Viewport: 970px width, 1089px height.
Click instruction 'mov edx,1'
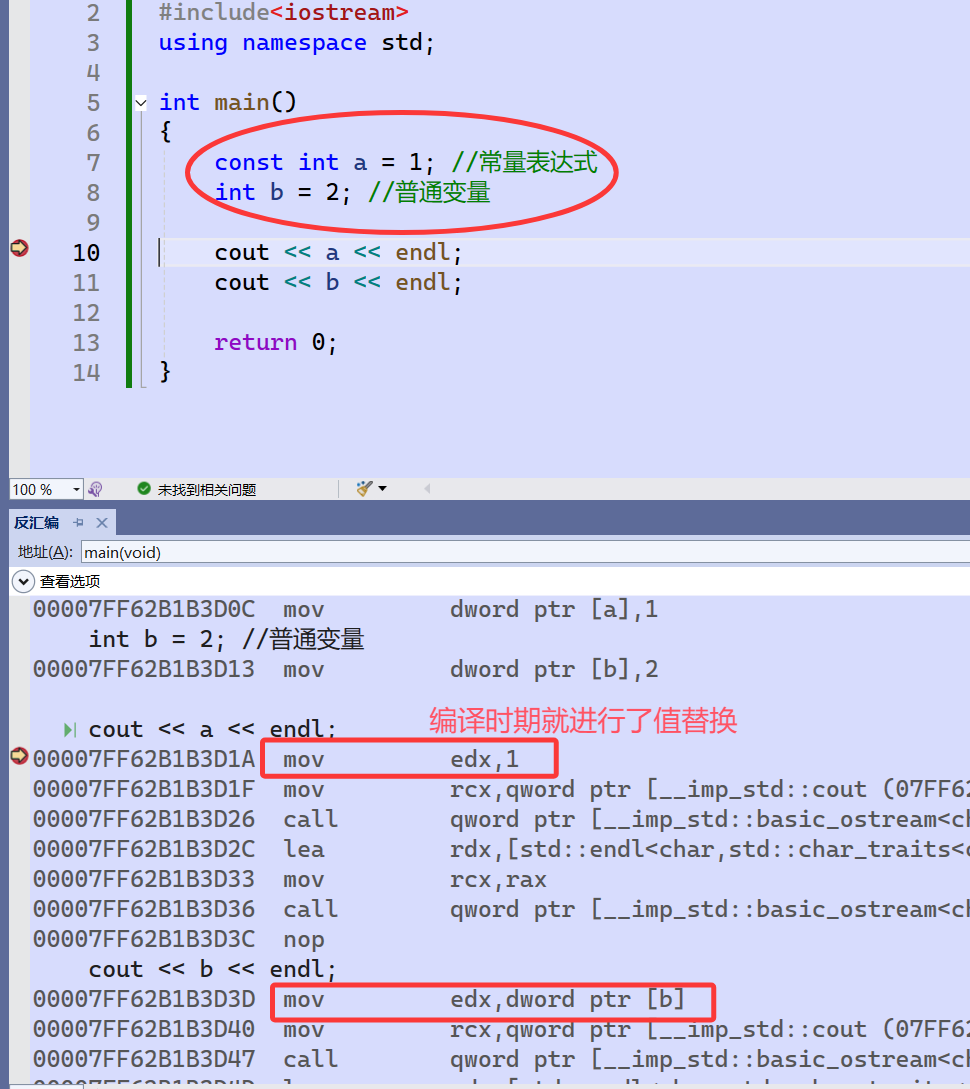pyautogui.click(x=401, y=760)
